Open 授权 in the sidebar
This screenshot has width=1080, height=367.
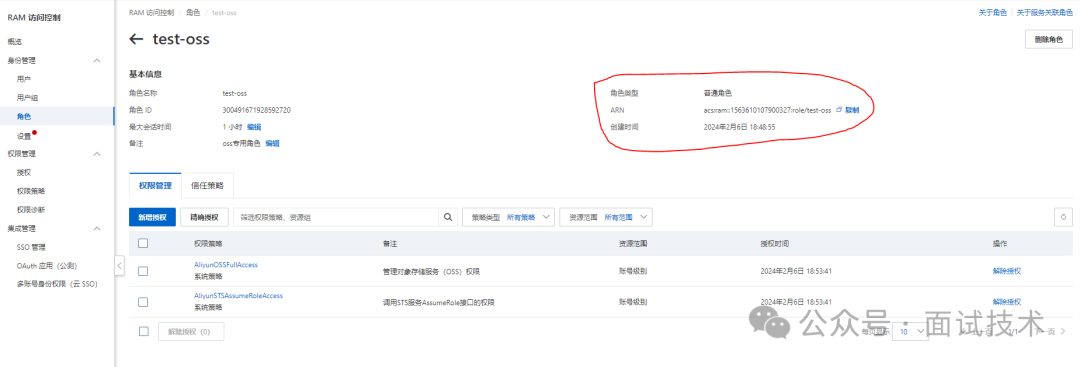(x=24, y=173)
